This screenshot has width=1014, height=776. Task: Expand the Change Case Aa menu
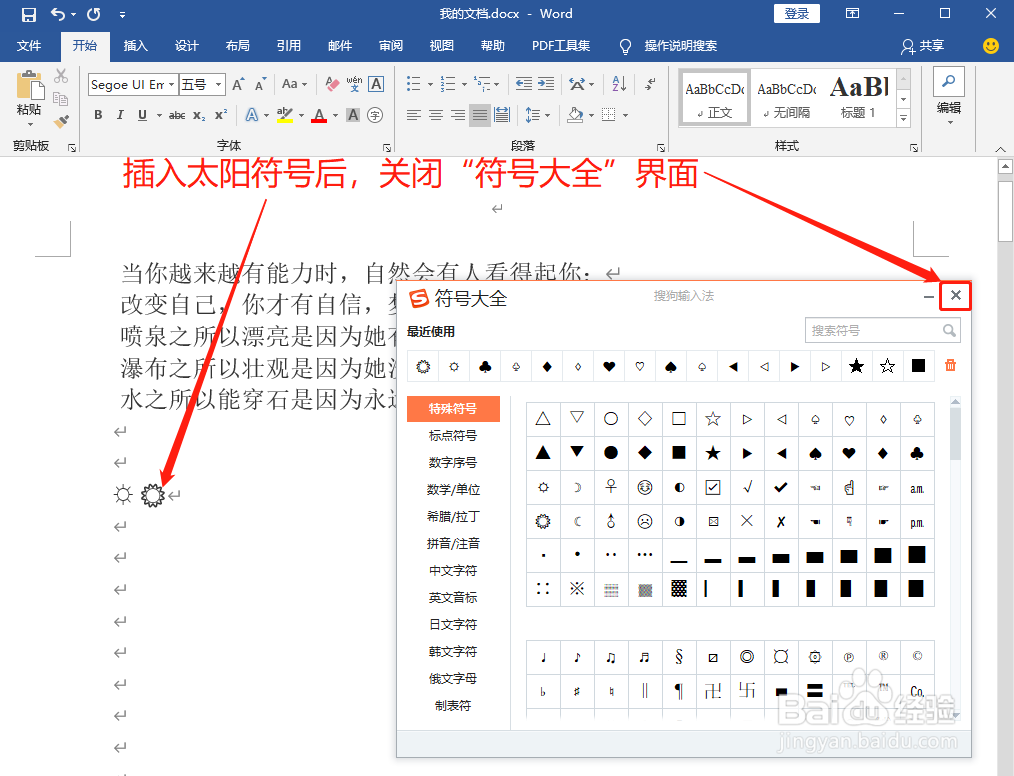(x=294, y=84)
